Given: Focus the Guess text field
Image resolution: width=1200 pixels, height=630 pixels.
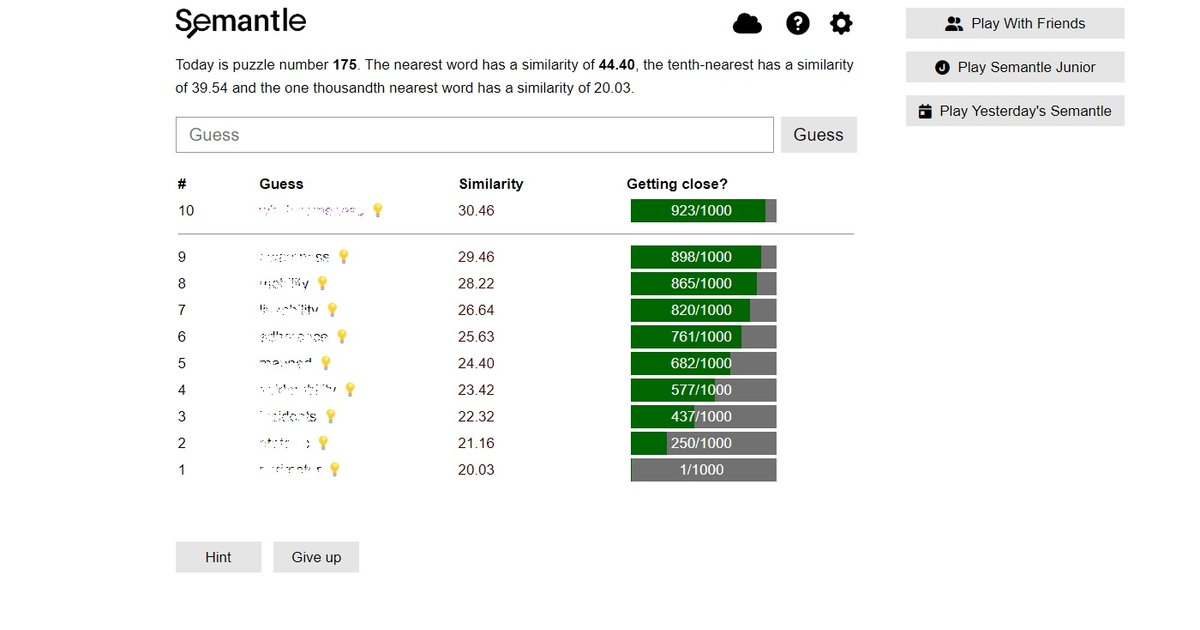Looking at the screenshot, I should [475, 135].
